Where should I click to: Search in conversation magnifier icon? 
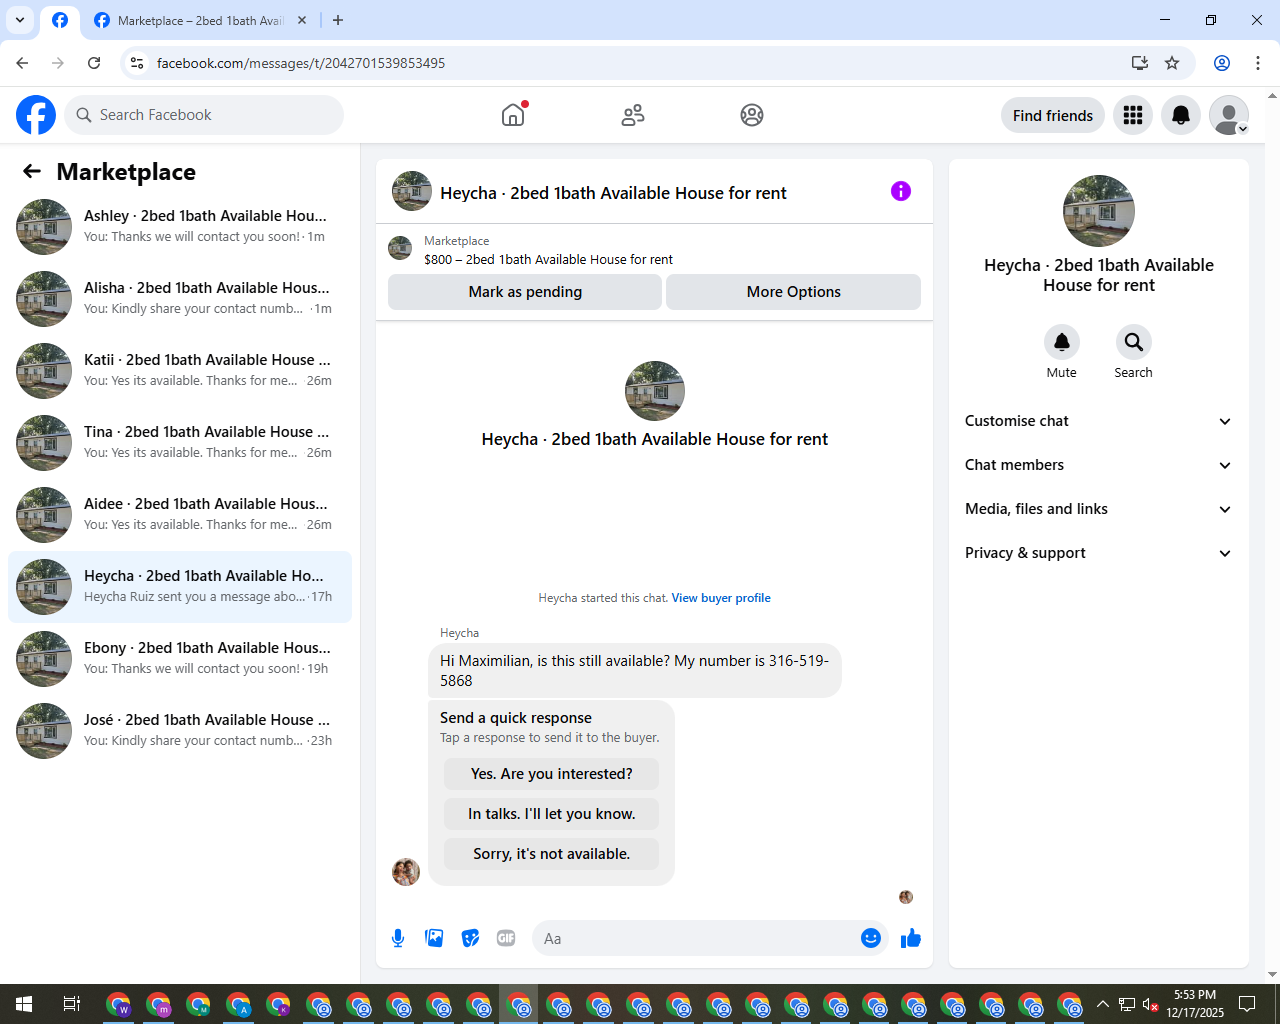1134,342
